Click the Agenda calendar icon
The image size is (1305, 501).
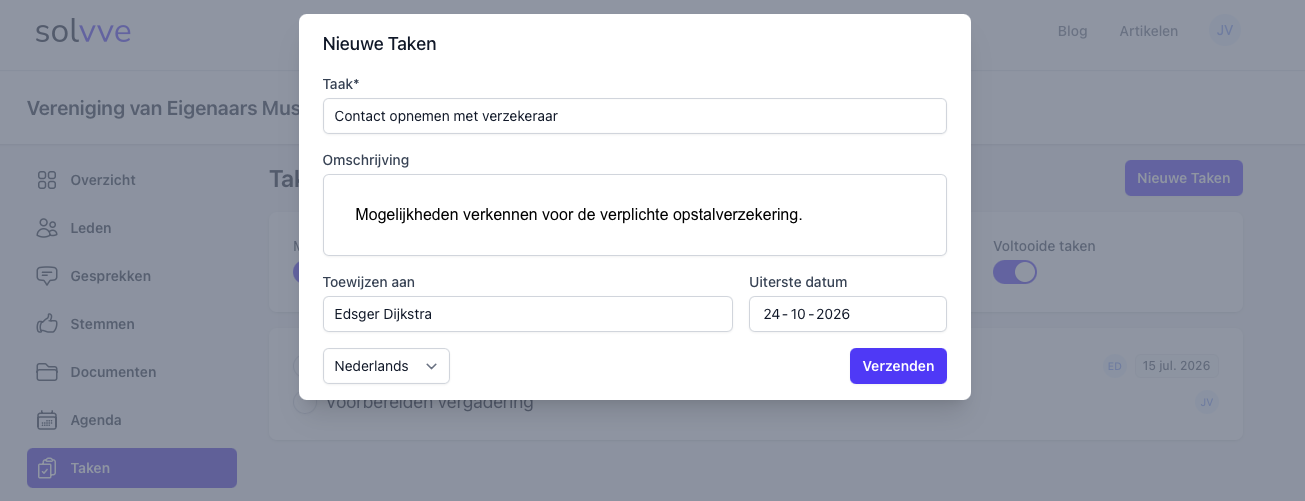pyautogui.click(x=47, y=420)
